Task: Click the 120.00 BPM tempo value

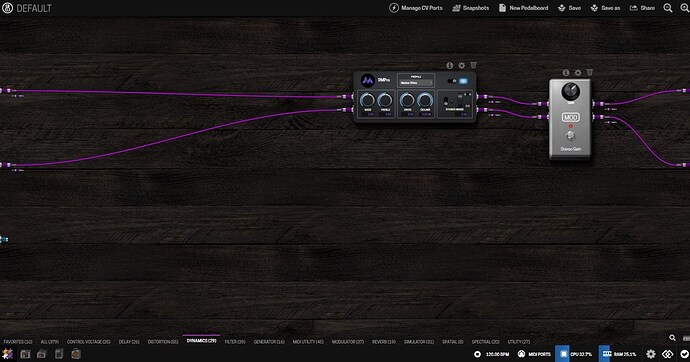Action: (x=498, y=354)
